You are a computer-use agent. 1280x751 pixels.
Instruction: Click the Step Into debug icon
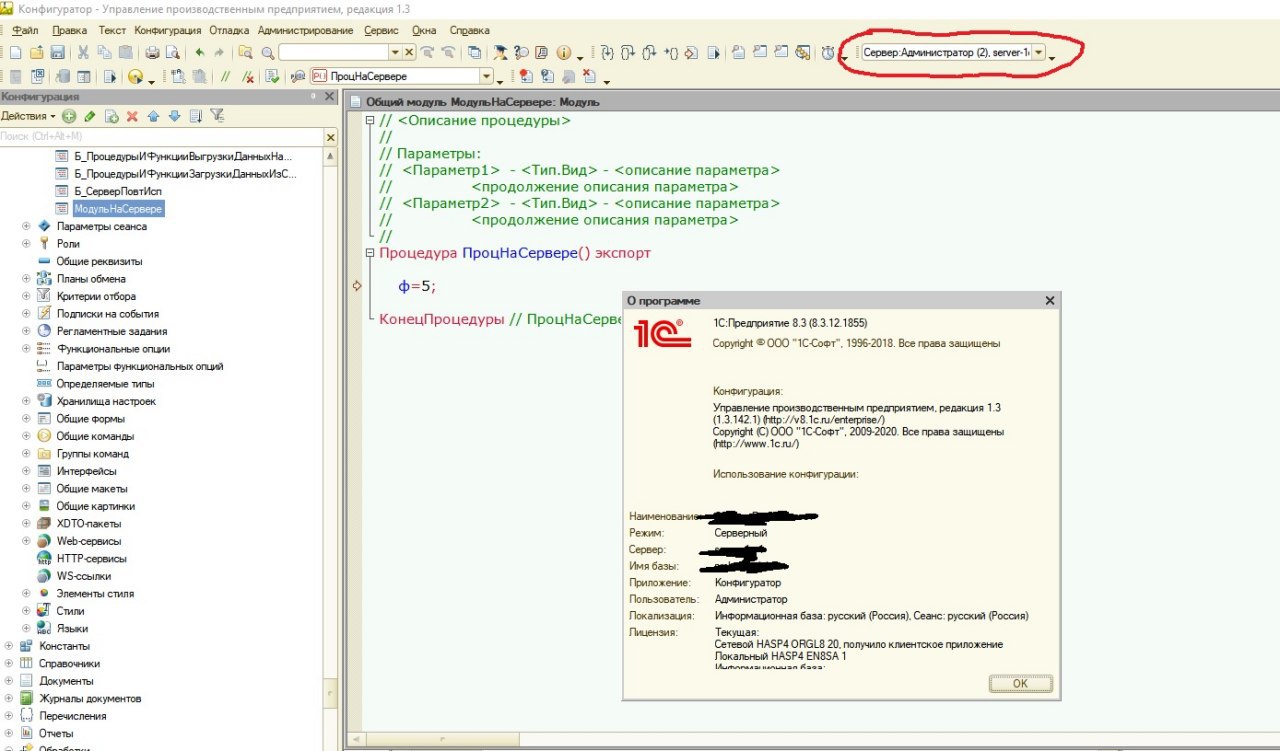pos(608,52)
